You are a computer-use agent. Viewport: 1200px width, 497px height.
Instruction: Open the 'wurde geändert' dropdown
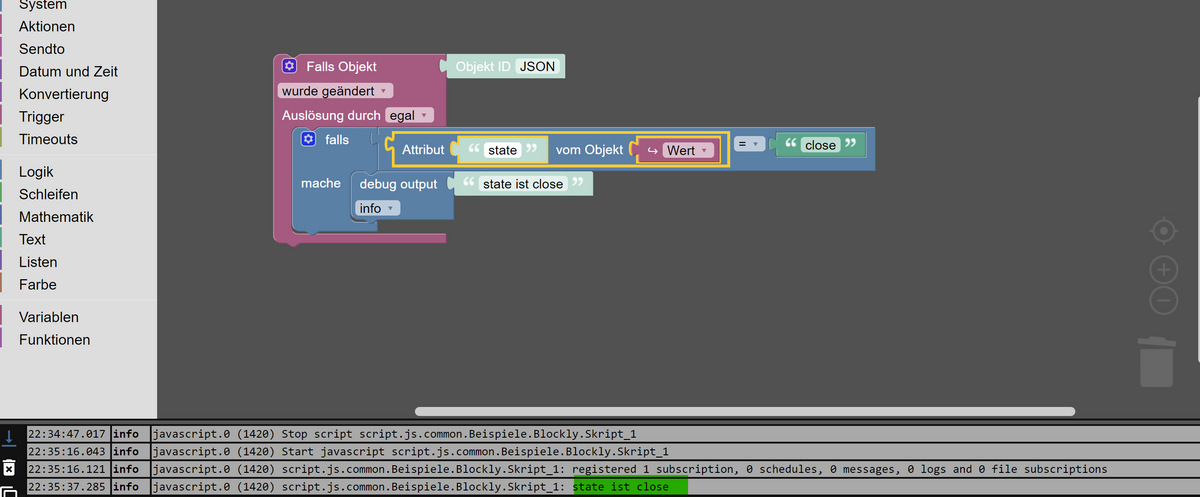coord(335,91)
